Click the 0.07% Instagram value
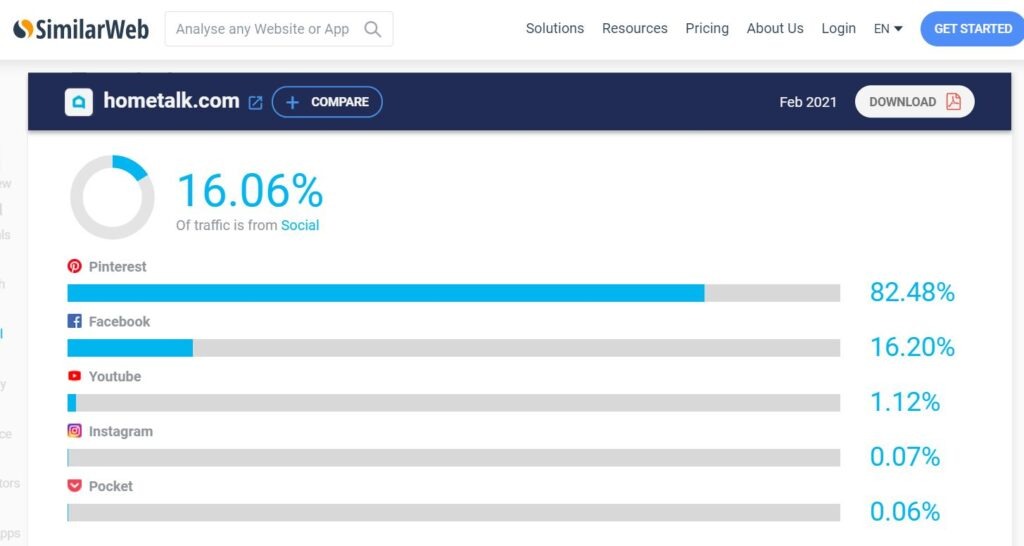 point(904,457)
